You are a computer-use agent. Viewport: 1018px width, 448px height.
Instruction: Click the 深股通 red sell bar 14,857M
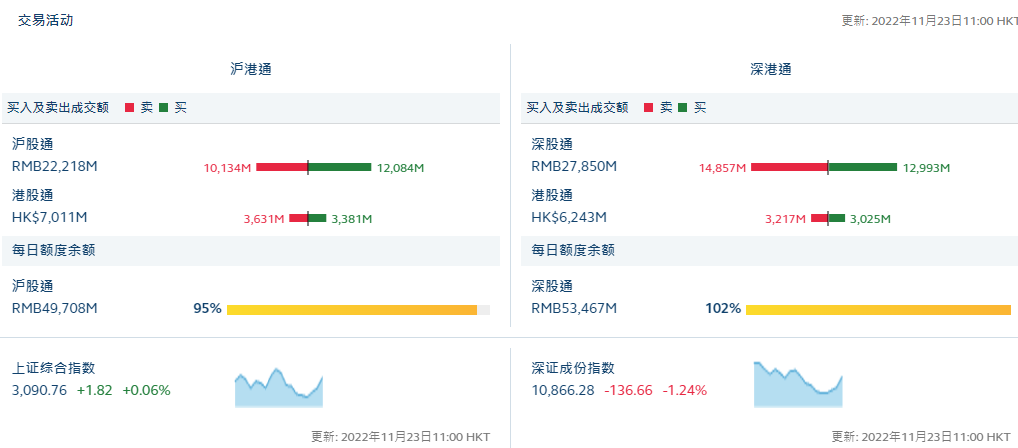[788, 167]
